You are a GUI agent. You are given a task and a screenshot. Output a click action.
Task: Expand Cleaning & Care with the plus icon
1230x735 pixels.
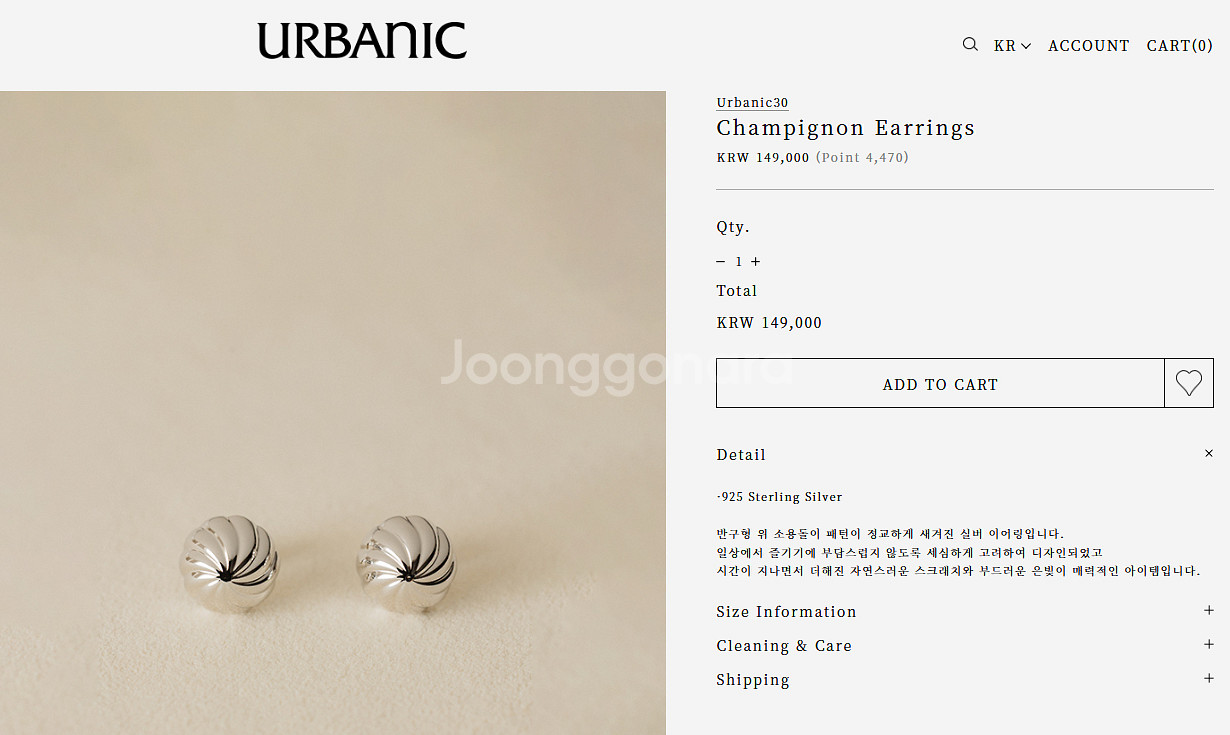coord(1209,644)
